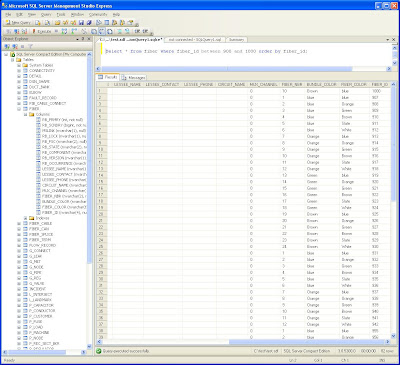Click the green success icon in the status bar

pos(99,351)
